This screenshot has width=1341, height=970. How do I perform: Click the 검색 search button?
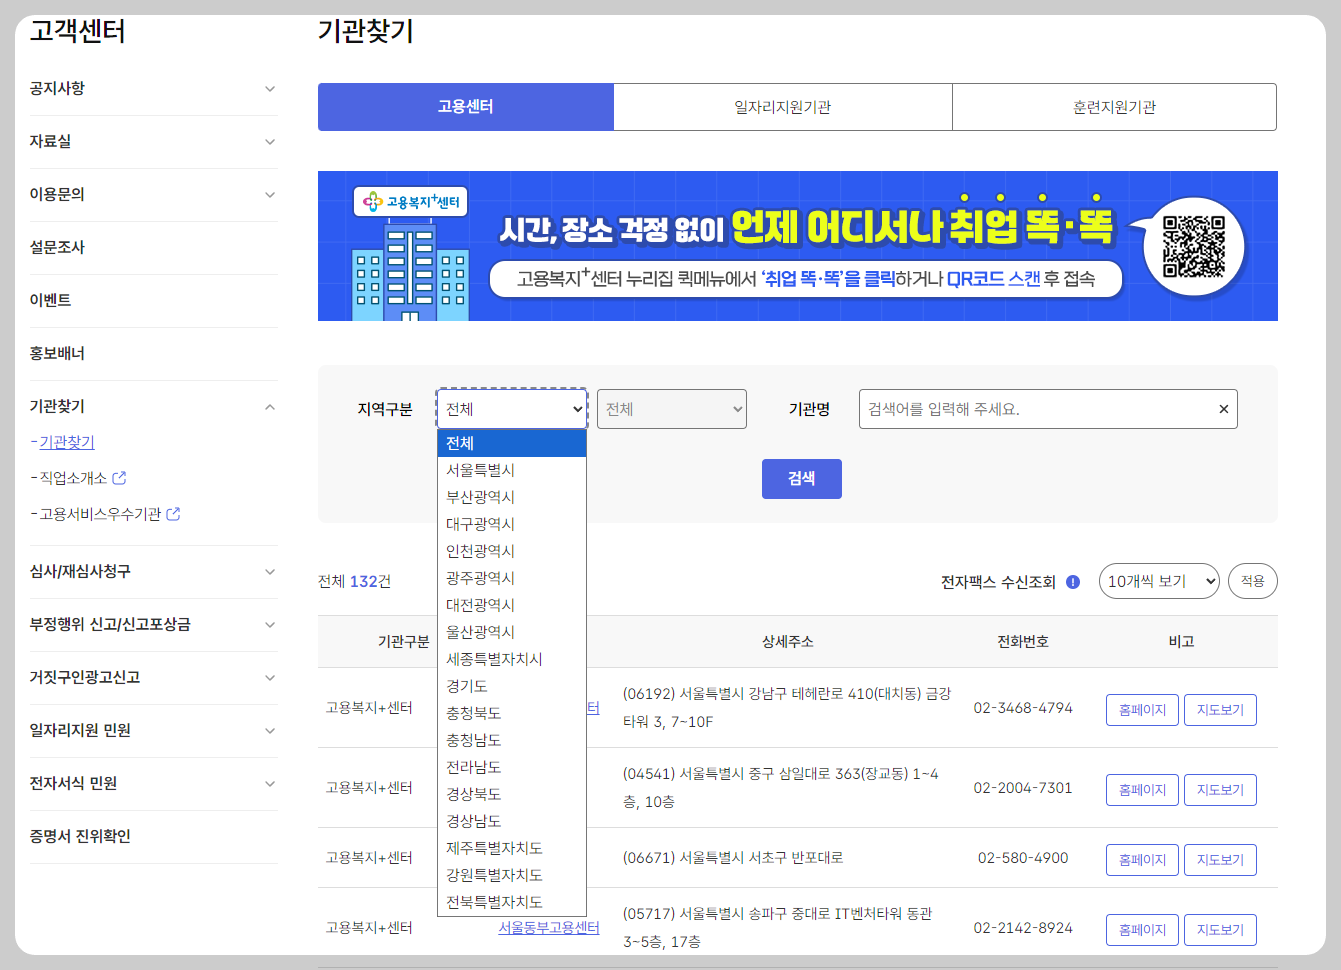pyautogui.click(x=801, y=478)
